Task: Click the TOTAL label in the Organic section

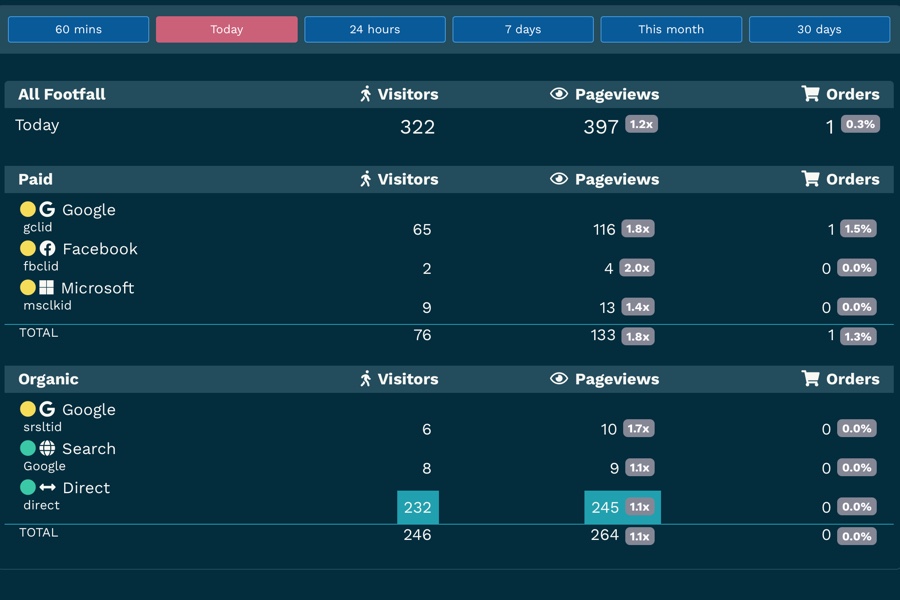Action: coord(38,533)
